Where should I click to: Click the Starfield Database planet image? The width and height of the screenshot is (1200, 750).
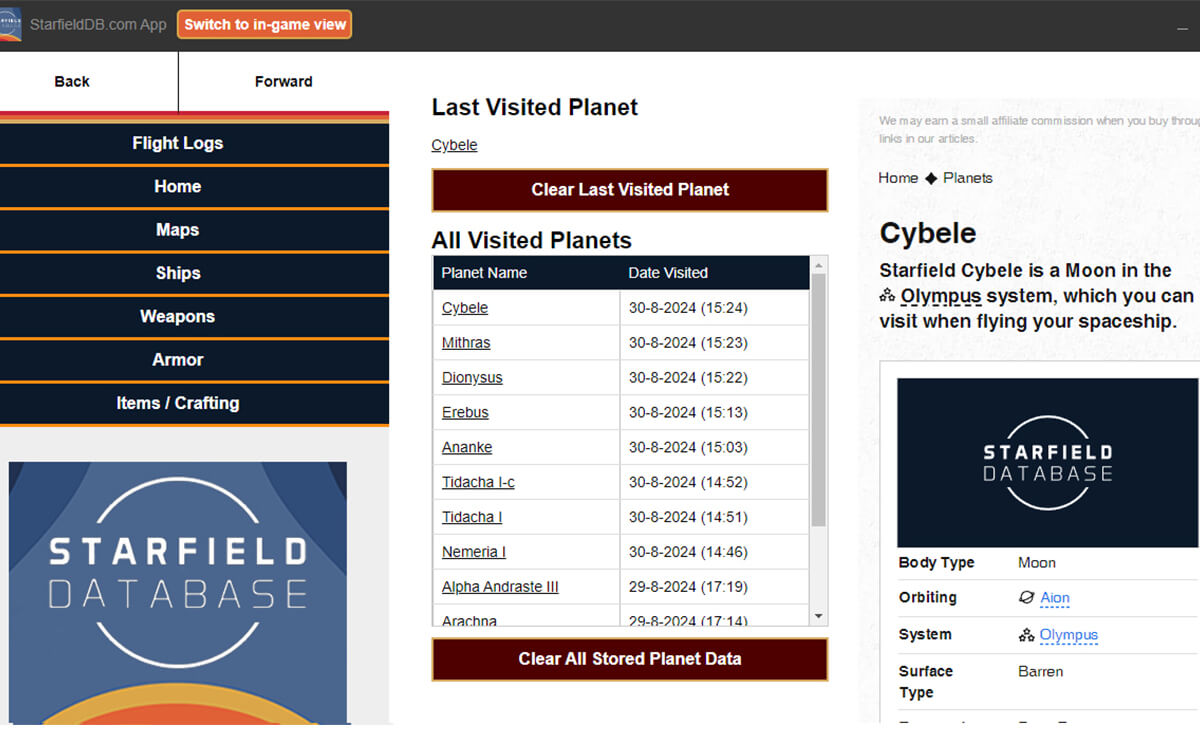pos(1047,463)
